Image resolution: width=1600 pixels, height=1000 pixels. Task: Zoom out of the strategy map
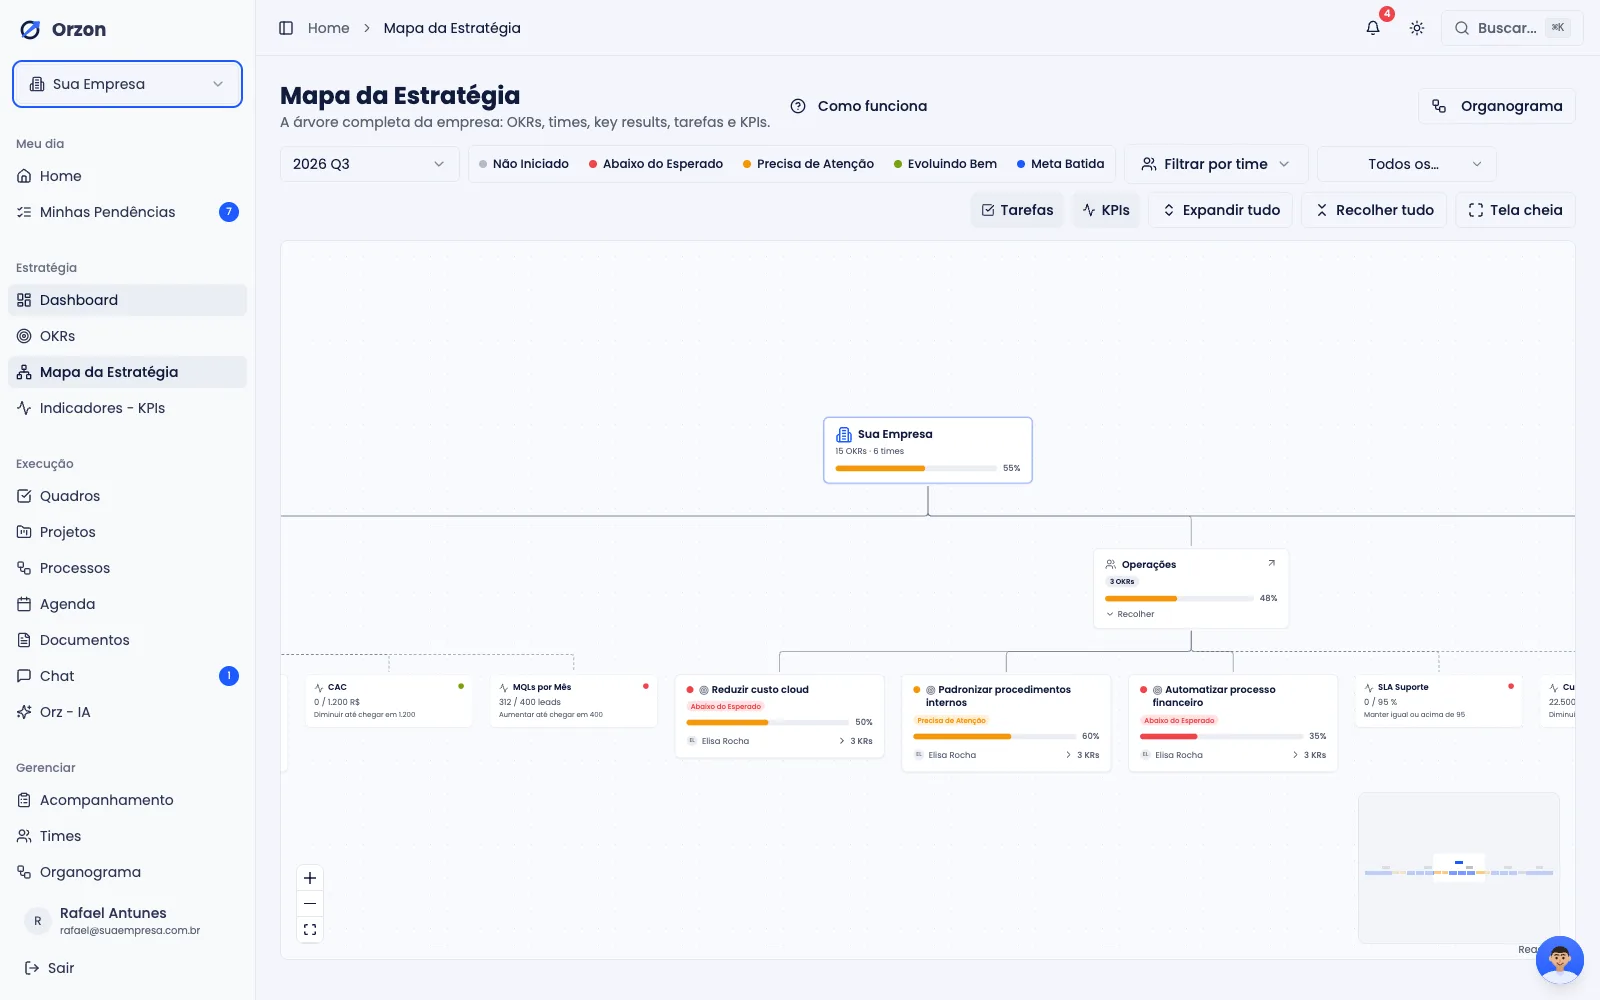310,904
